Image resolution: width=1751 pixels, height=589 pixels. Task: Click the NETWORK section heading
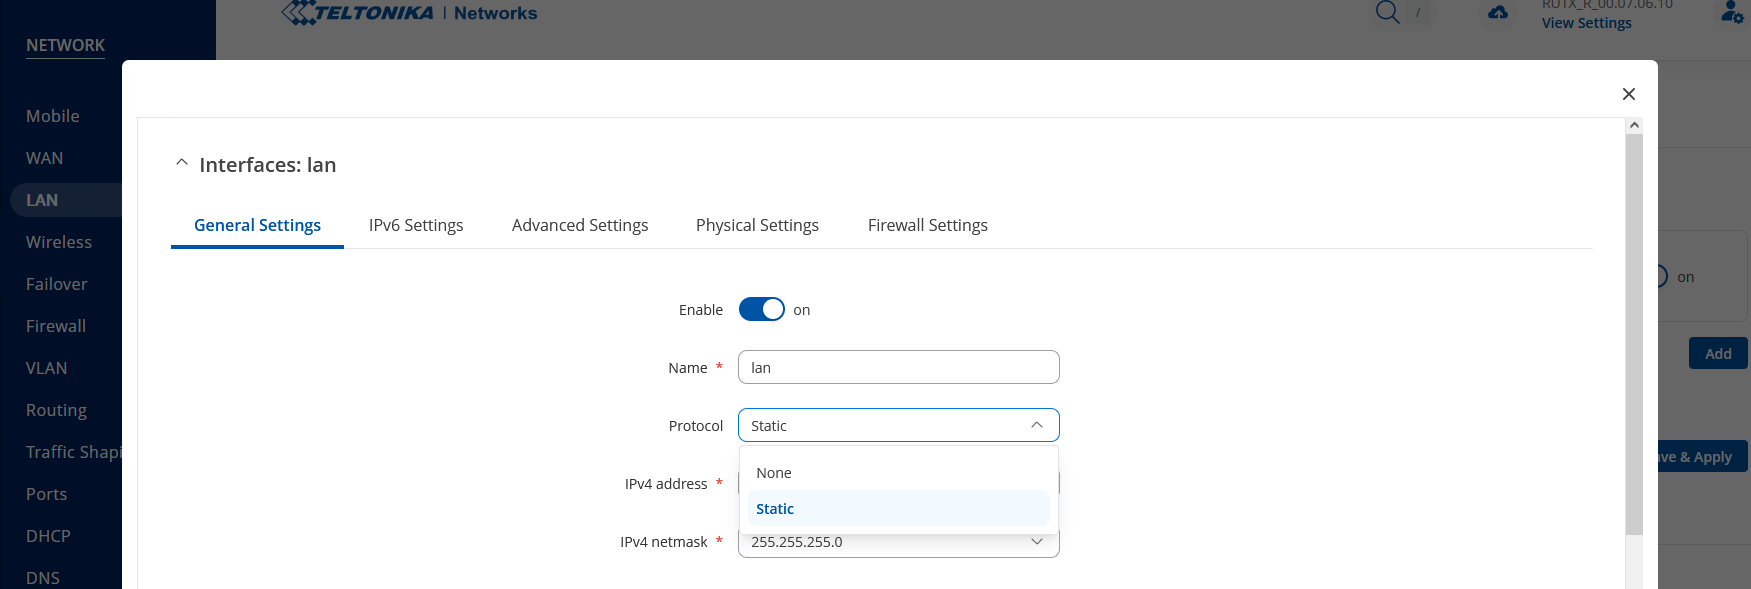[x=65, y=45]
